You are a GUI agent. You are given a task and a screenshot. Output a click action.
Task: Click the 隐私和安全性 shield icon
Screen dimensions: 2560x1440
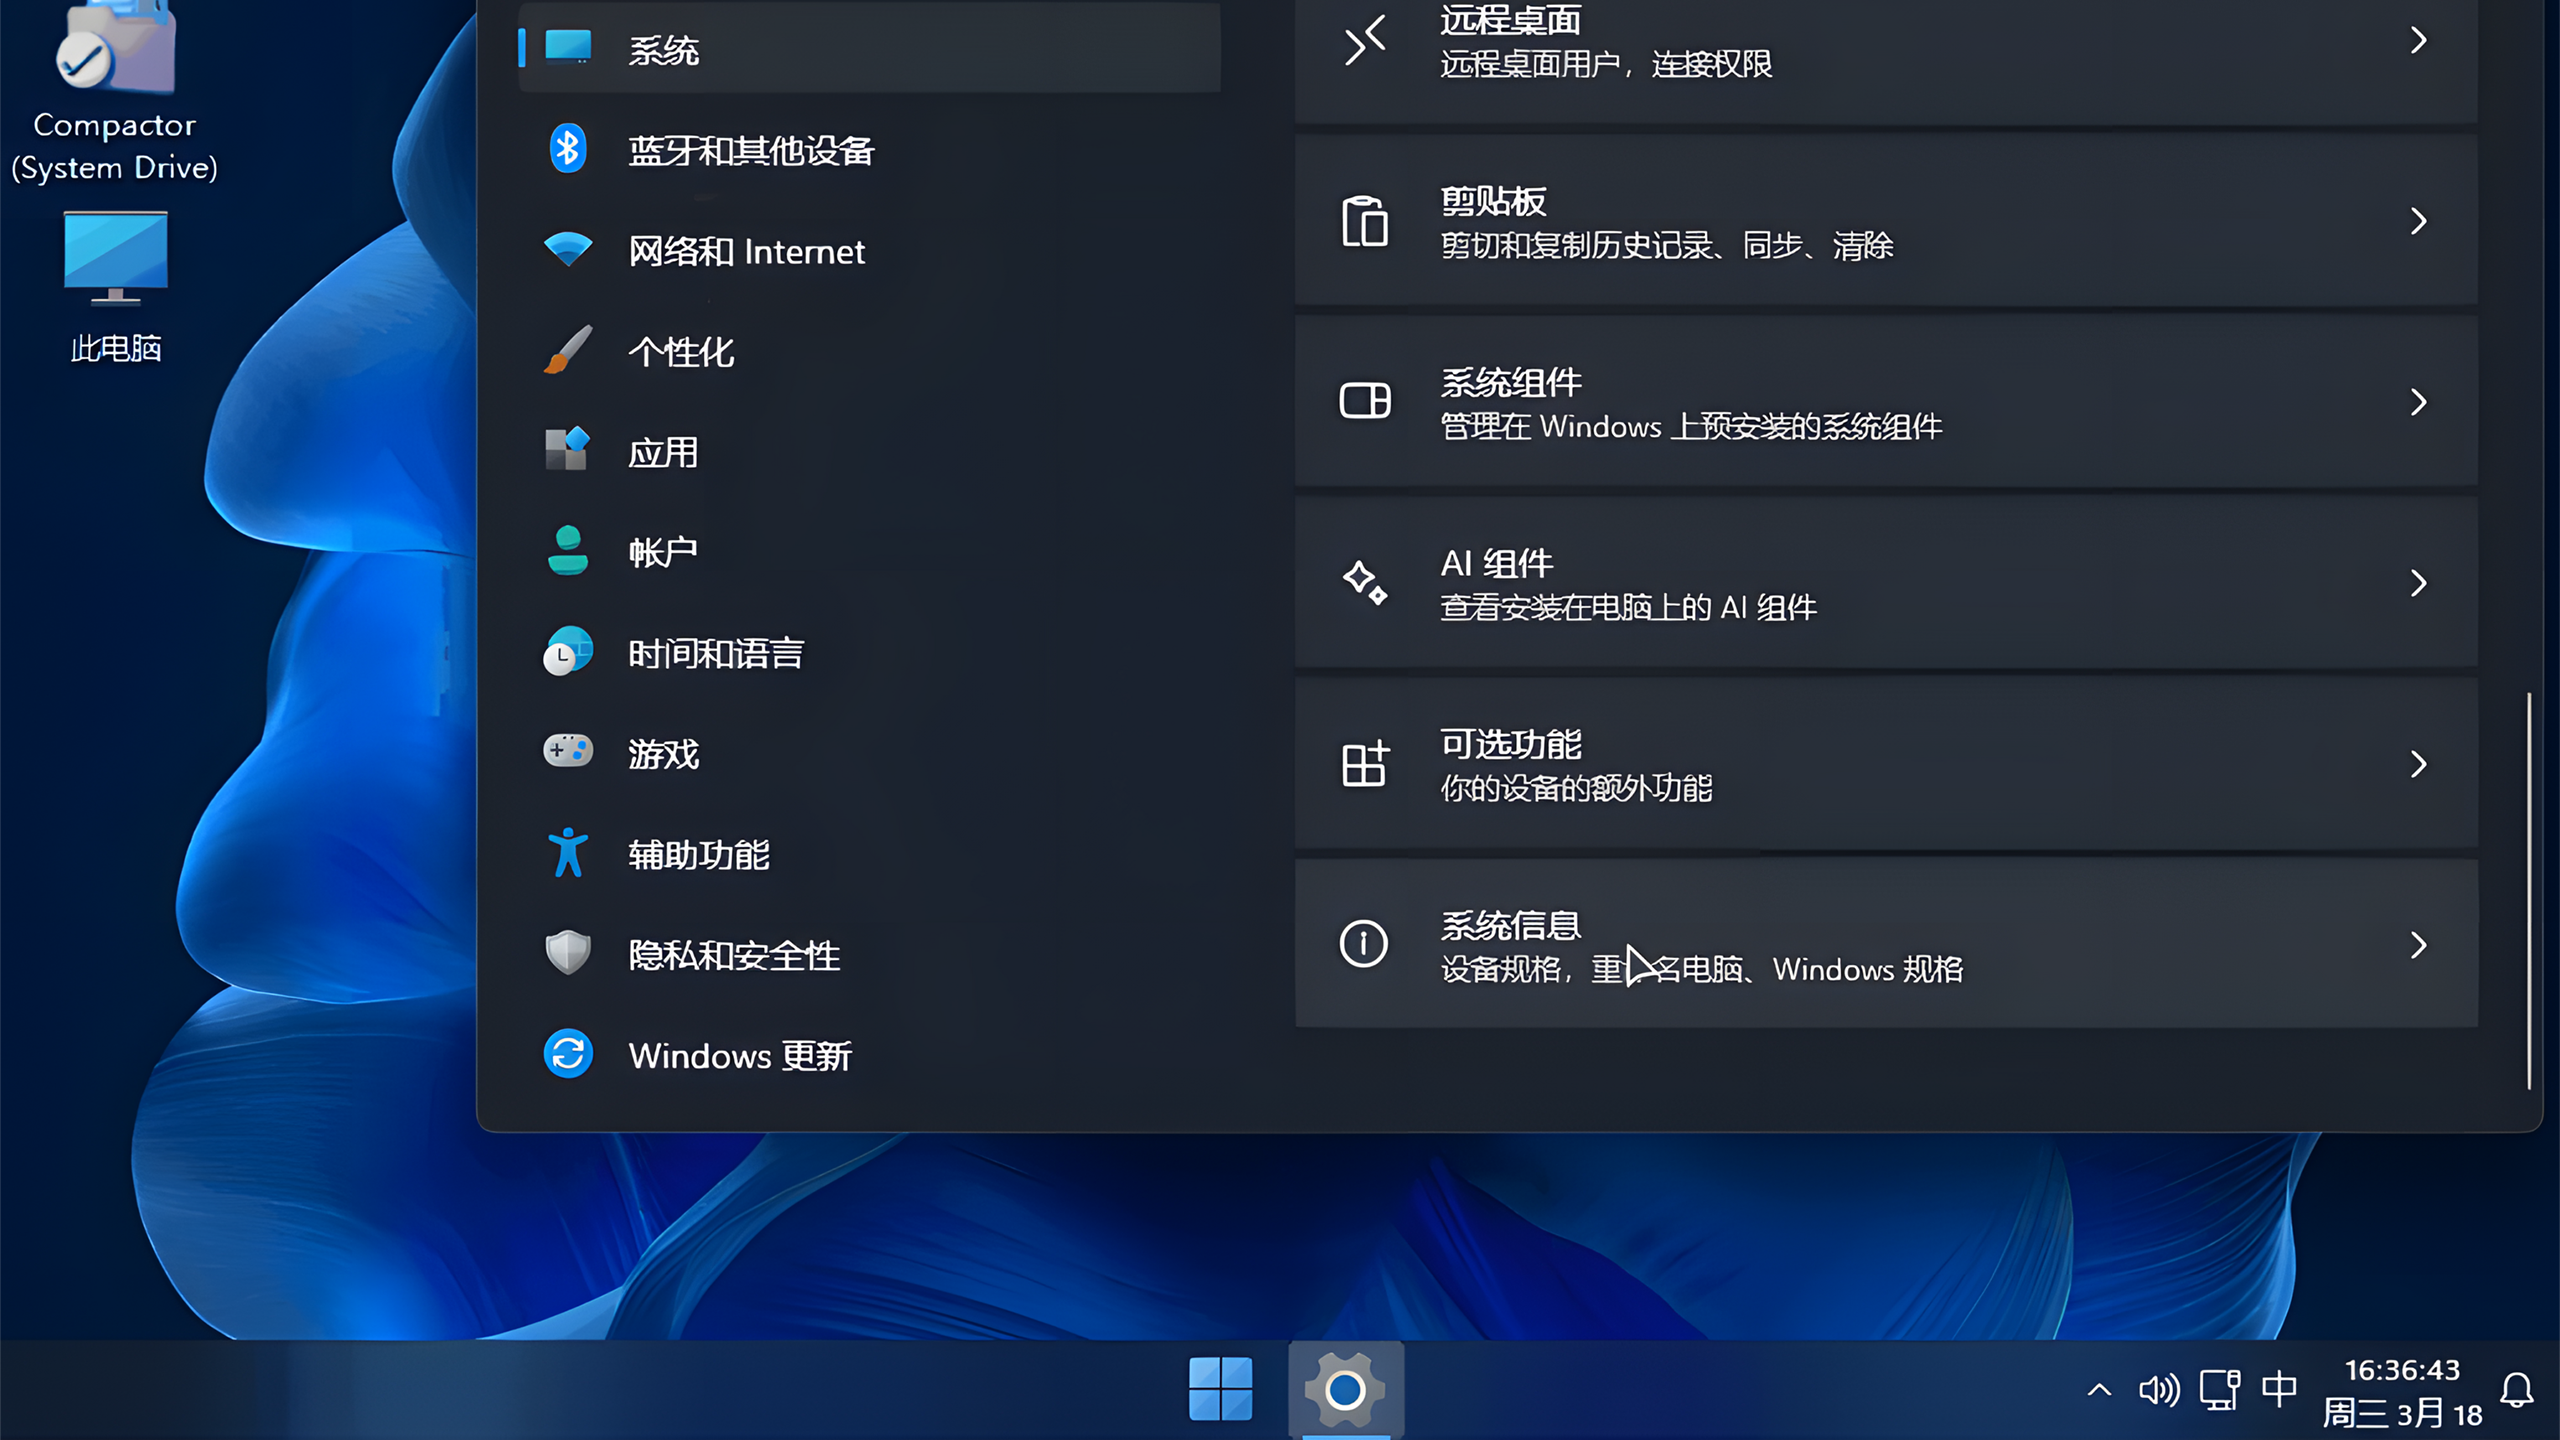568,953
